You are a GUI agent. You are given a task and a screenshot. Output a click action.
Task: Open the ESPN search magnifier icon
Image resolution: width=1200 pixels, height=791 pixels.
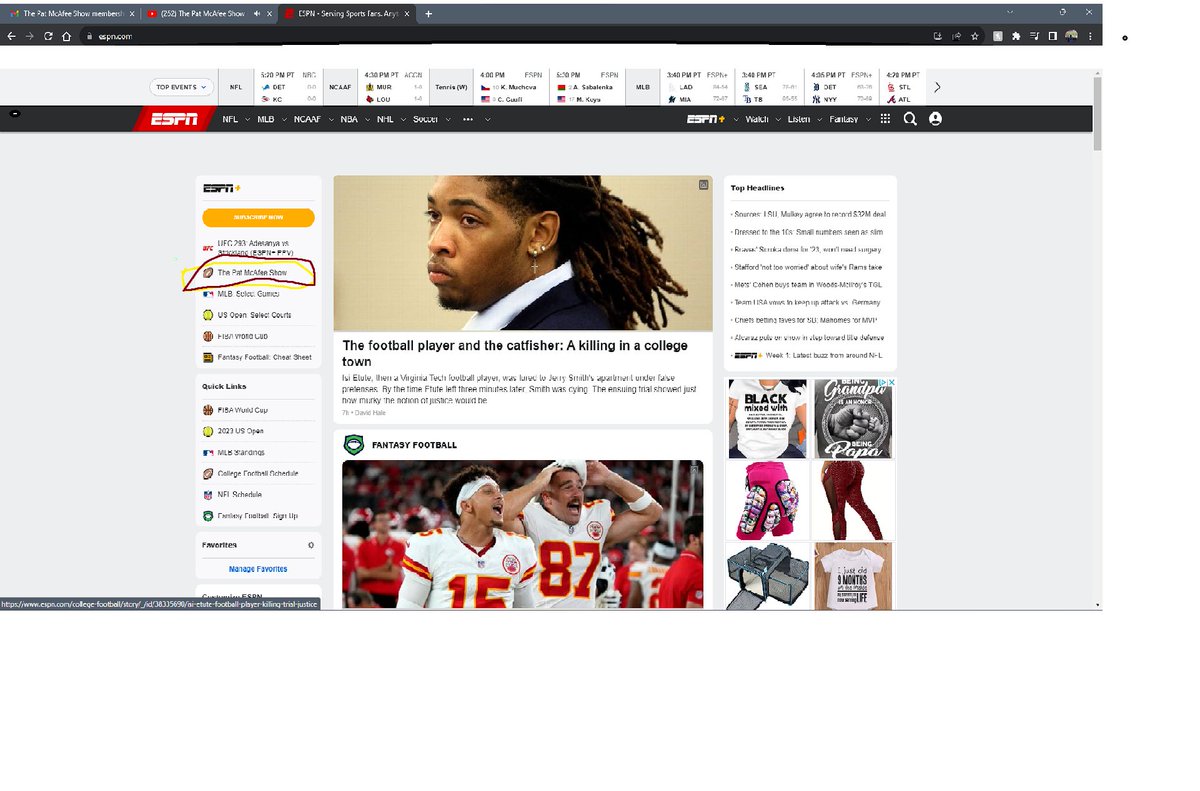[910, 119]
